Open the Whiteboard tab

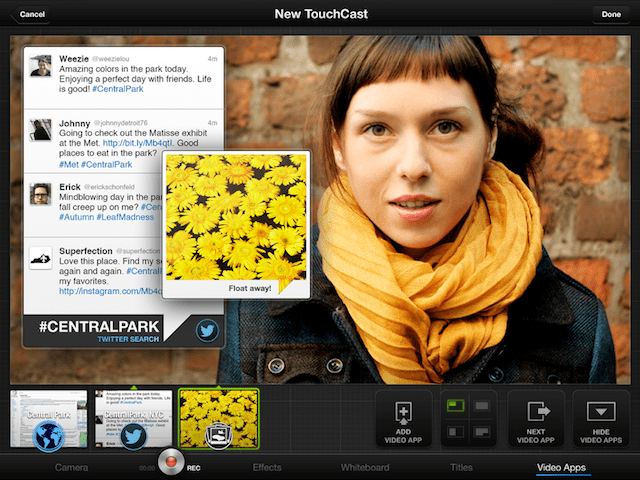click(x=365, y=467)
